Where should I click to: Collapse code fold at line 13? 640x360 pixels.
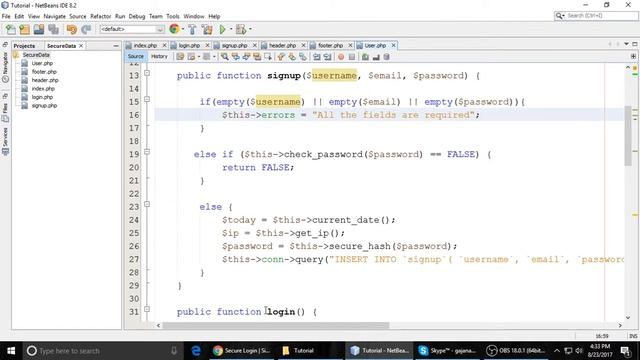(x=147, y=73)
